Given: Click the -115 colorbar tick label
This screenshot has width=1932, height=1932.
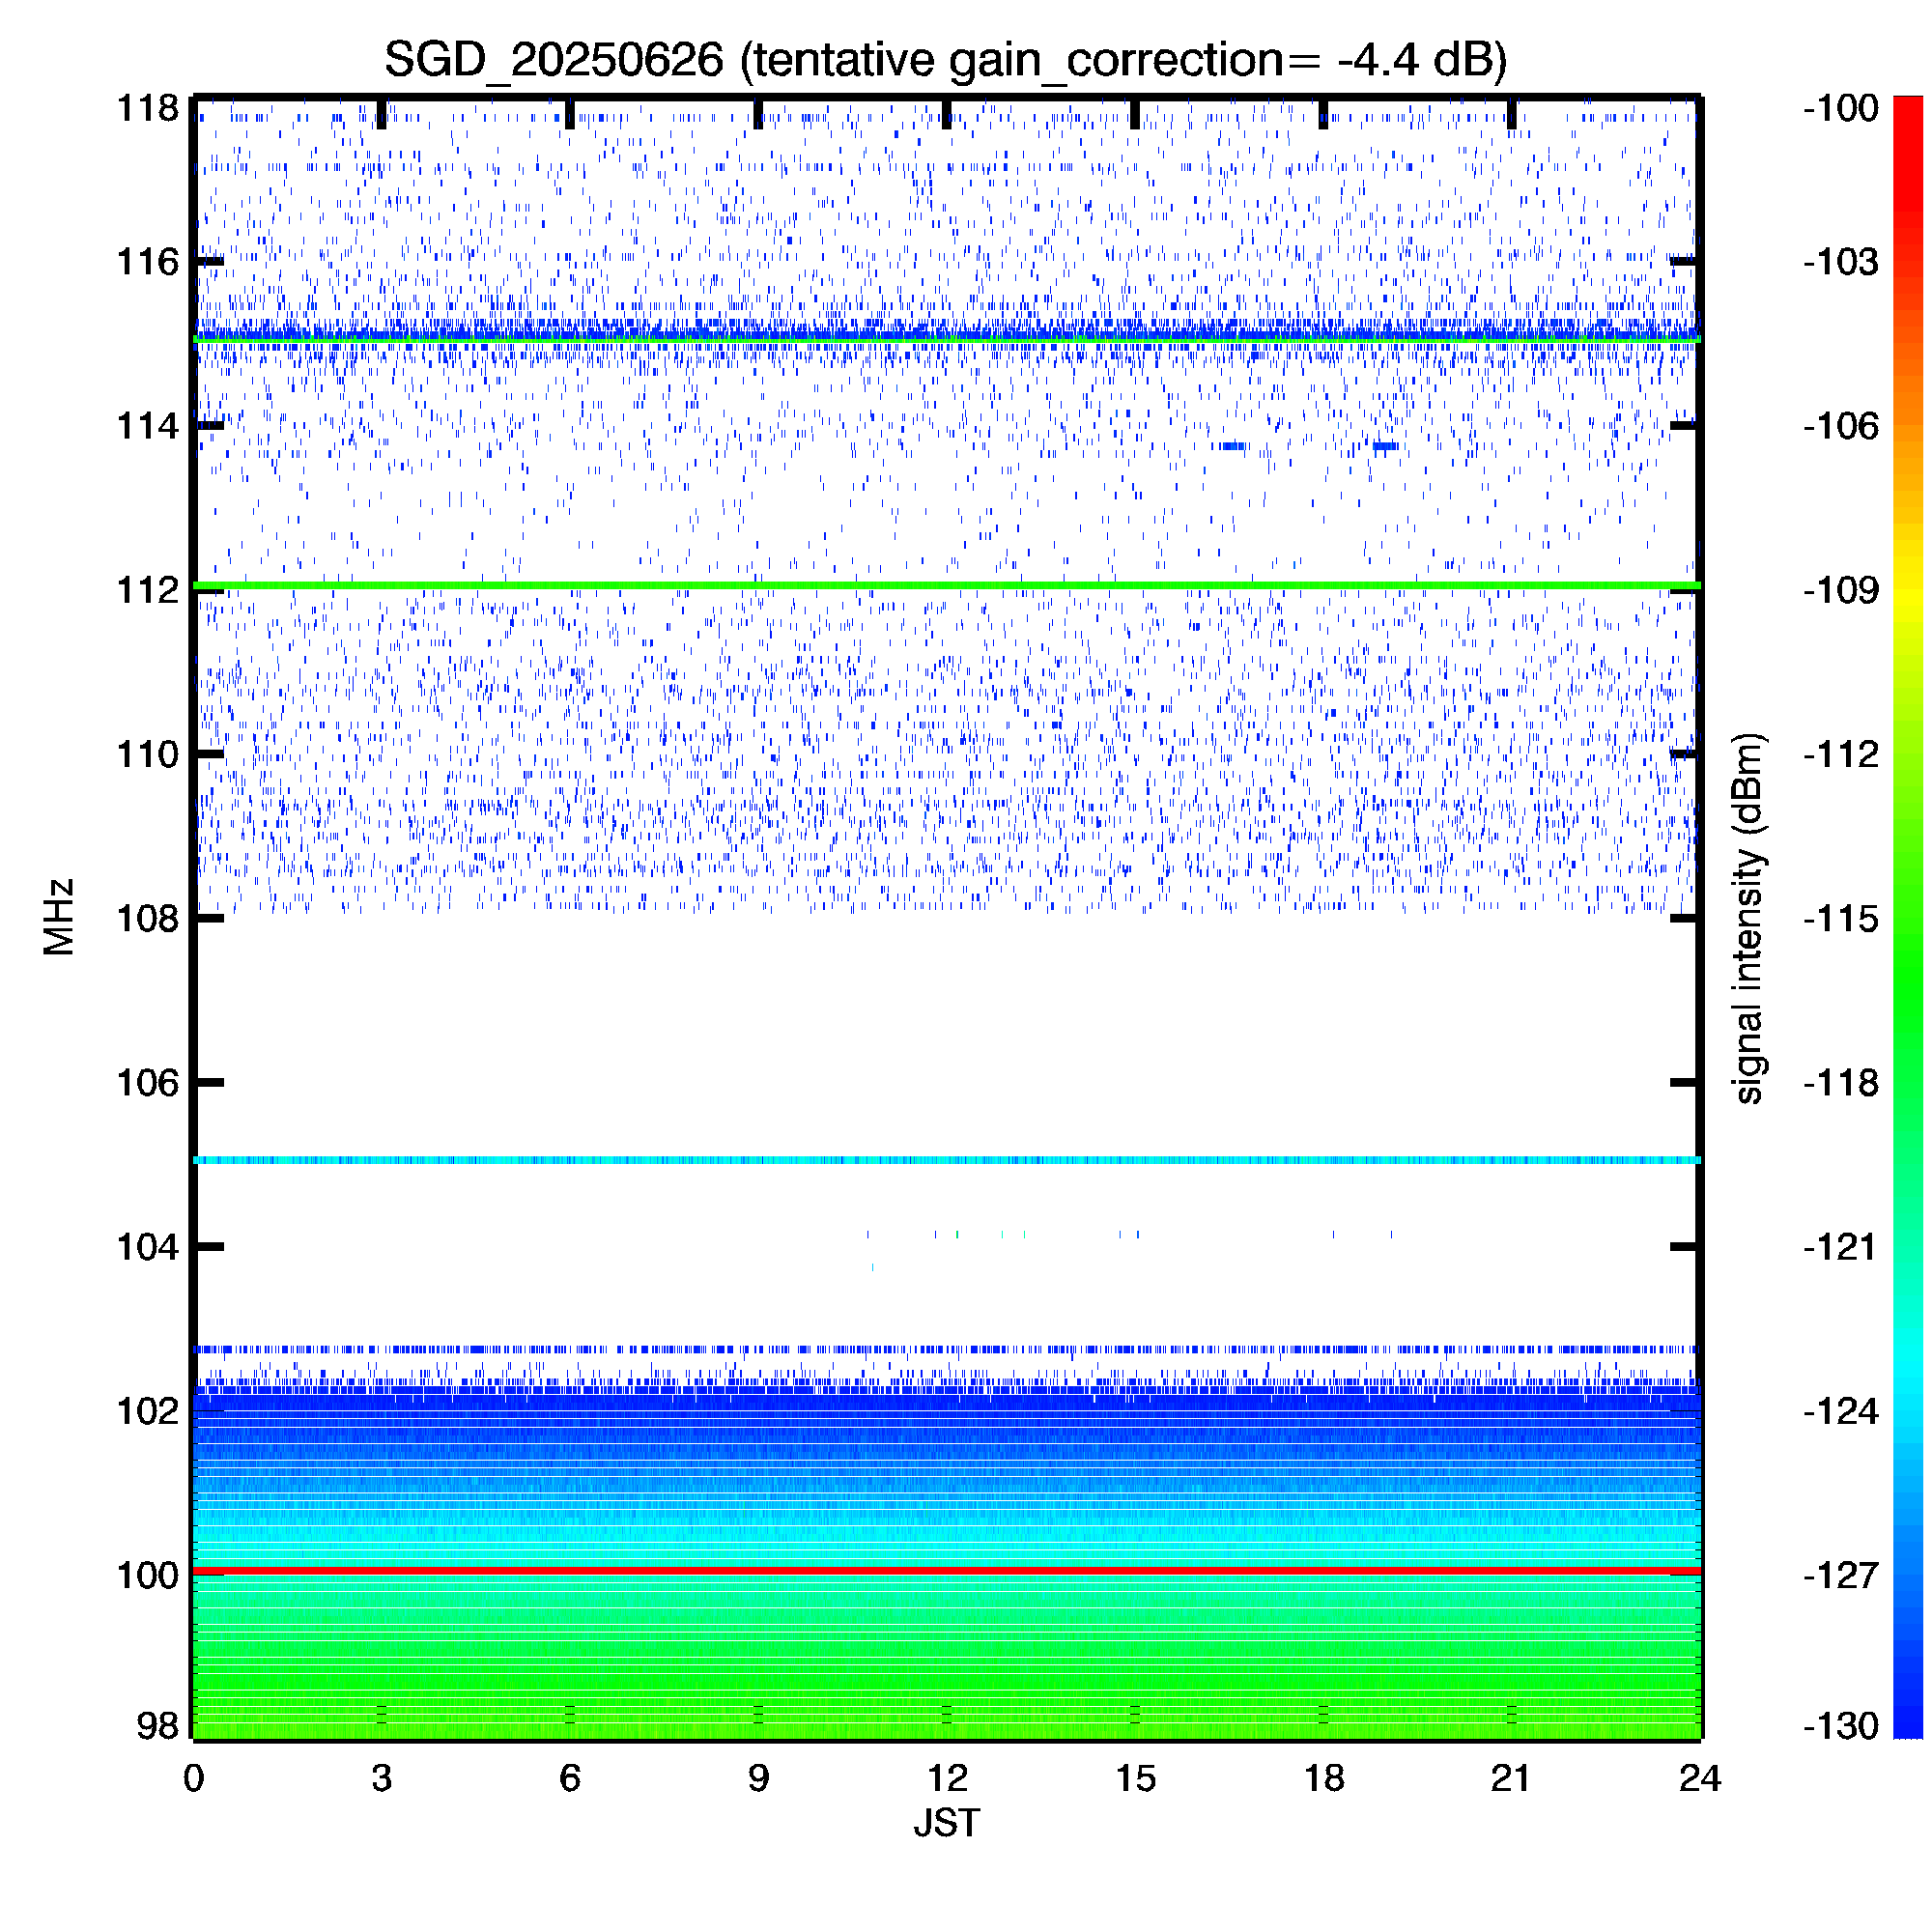Looking at the screenshot, I should pos(1841,918).
